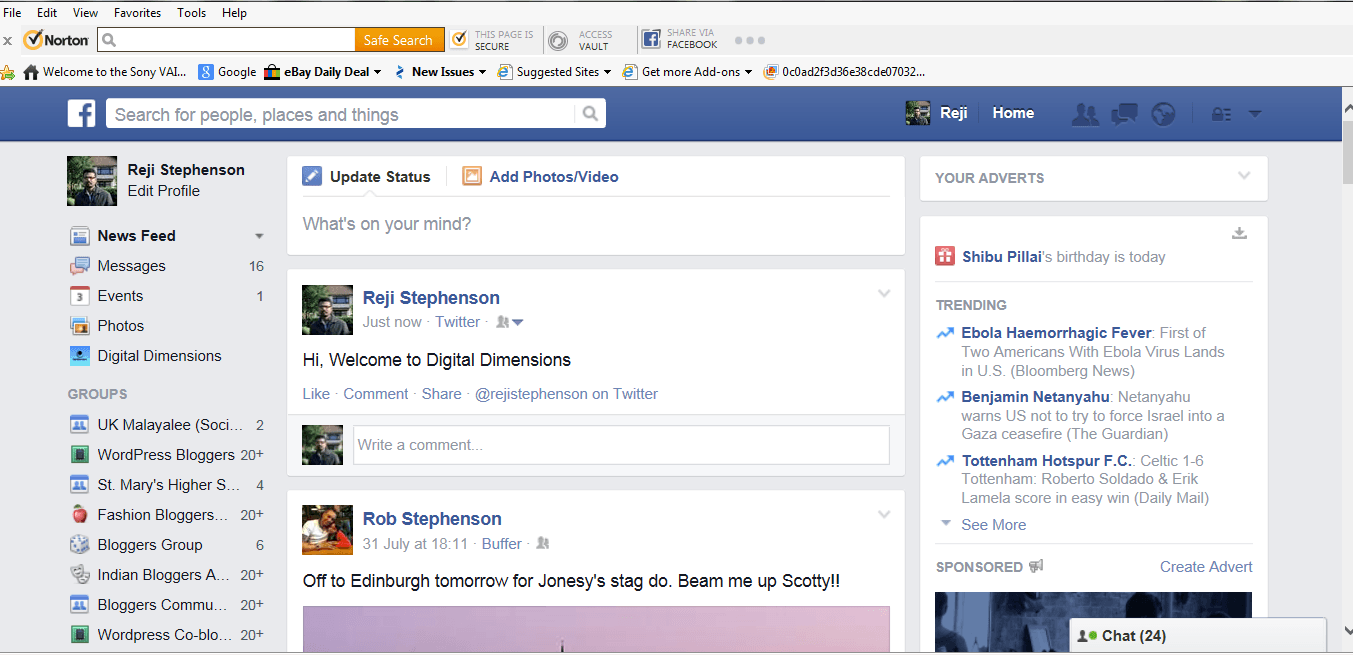Click the Ebola trending arrow icon
The height and width of the screenshot is (655, 1353).
[945, 333]
